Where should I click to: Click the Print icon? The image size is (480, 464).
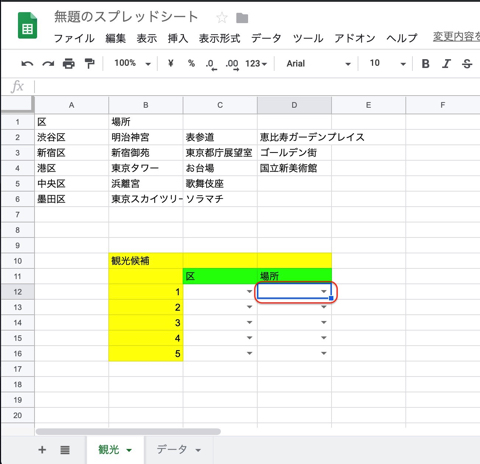pos(69,63)
